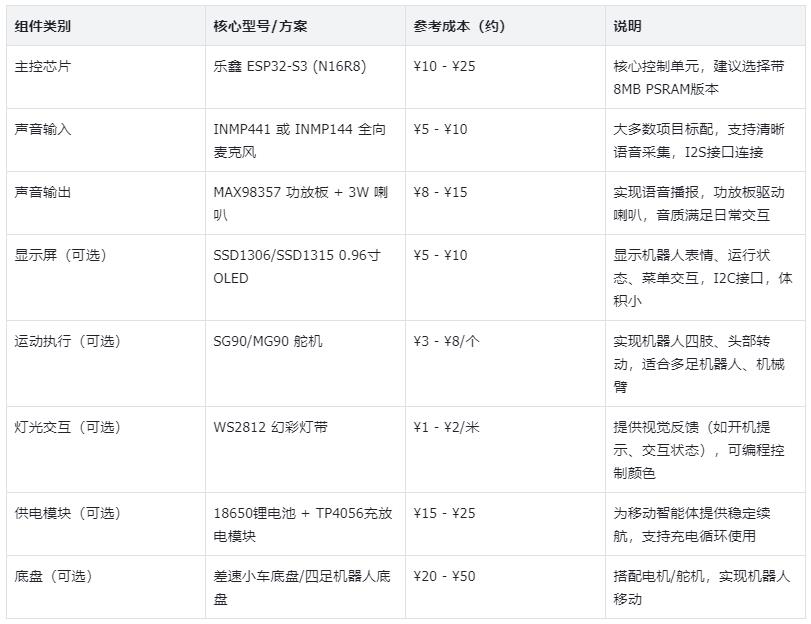
Task: Select the 运动执行（可选） cell
Action: (x=106, y=364)
